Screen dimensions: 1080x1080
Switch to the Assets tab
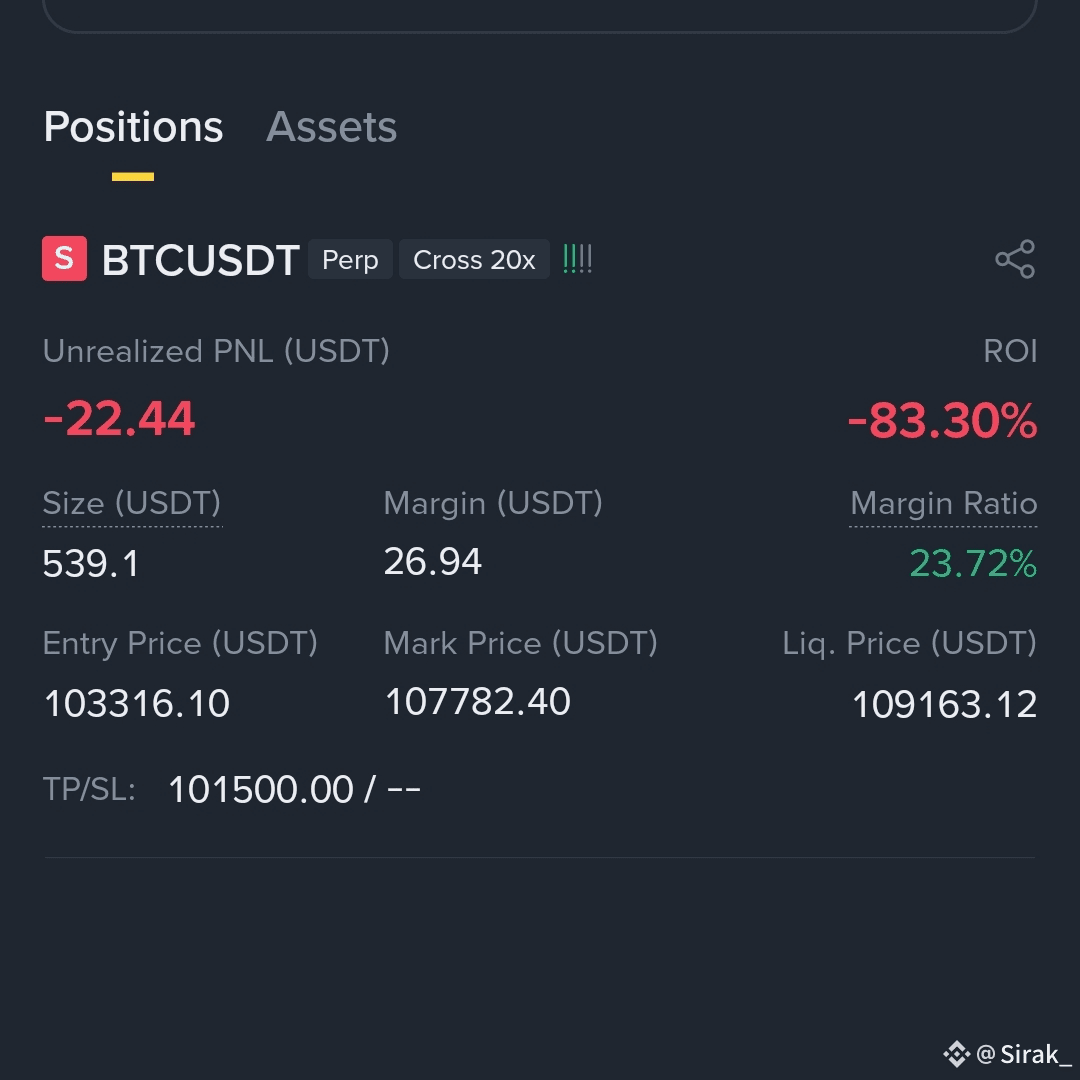tap(331, 127)
